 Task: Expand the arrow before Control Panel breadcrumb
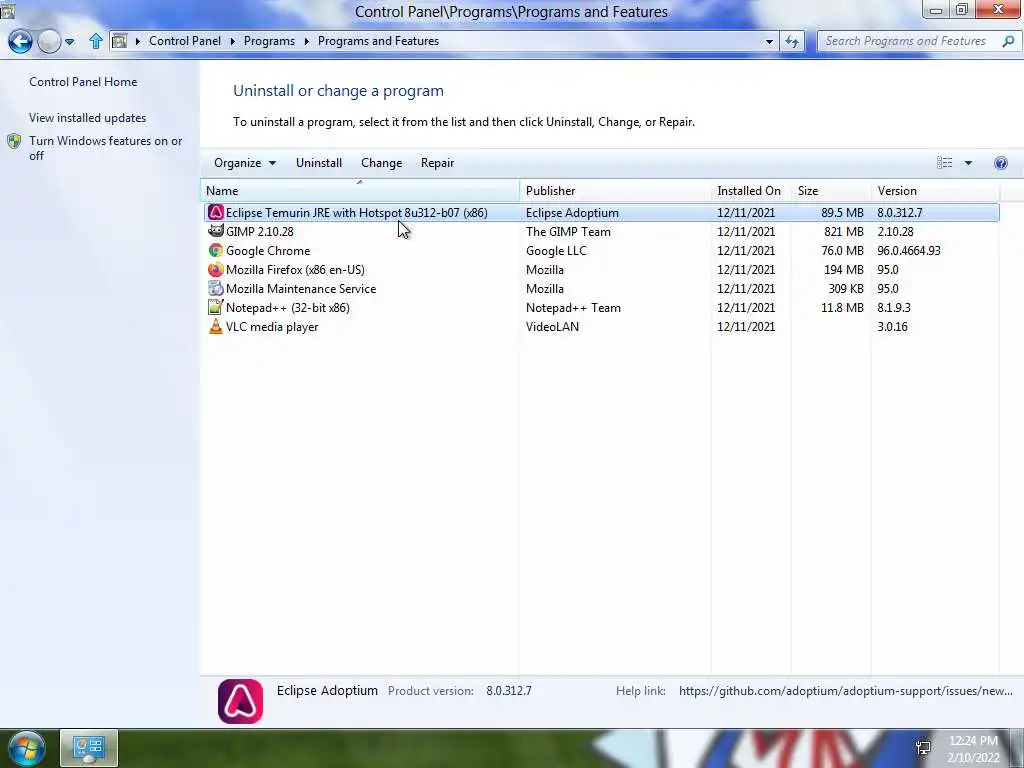tap(138, 41)
